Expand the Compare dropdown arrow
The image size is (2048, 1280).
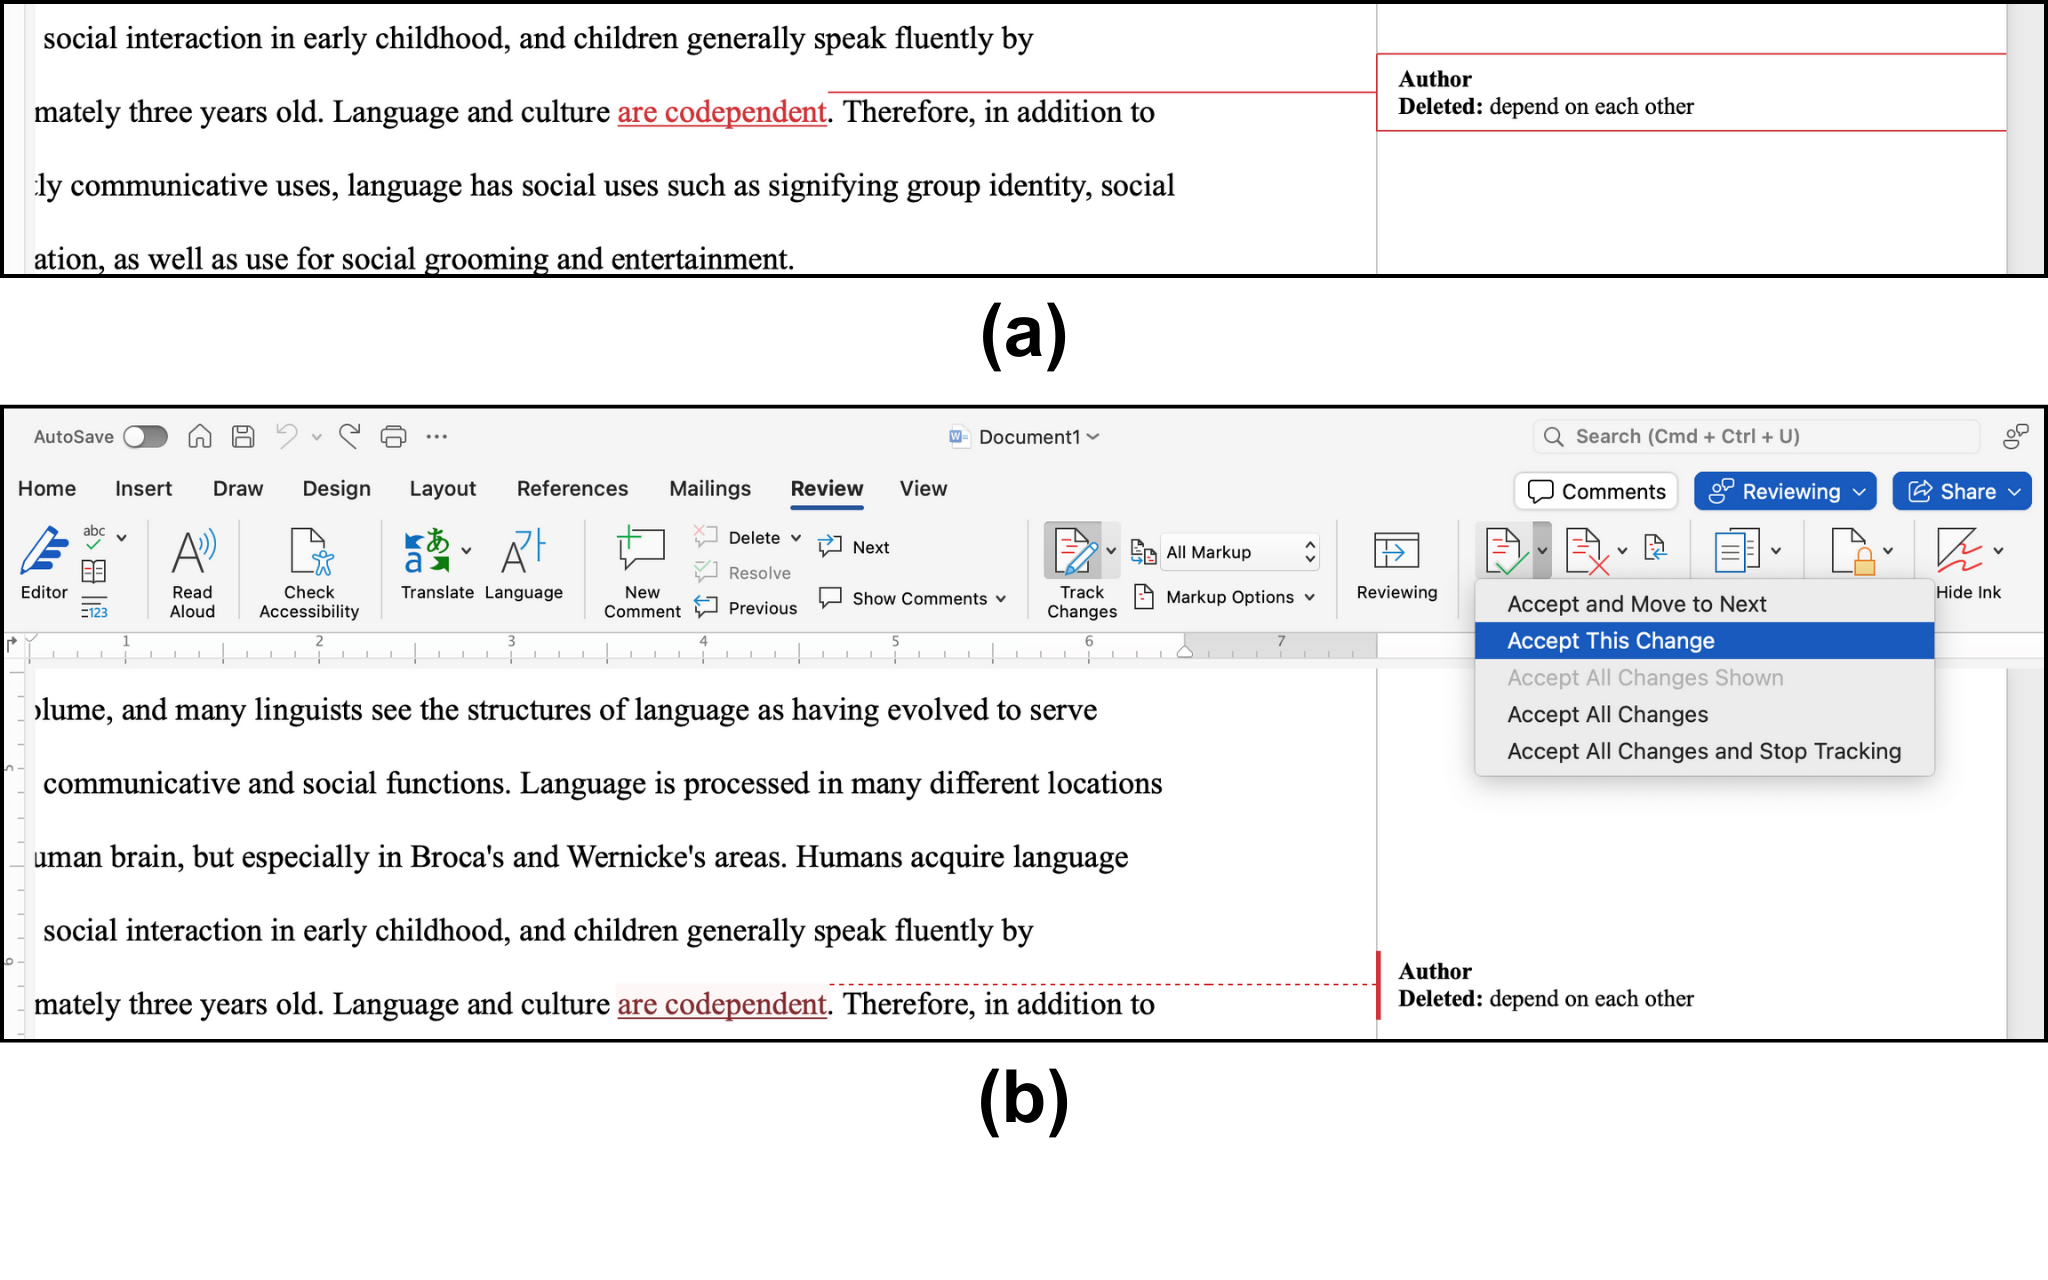coord(1776,550)
